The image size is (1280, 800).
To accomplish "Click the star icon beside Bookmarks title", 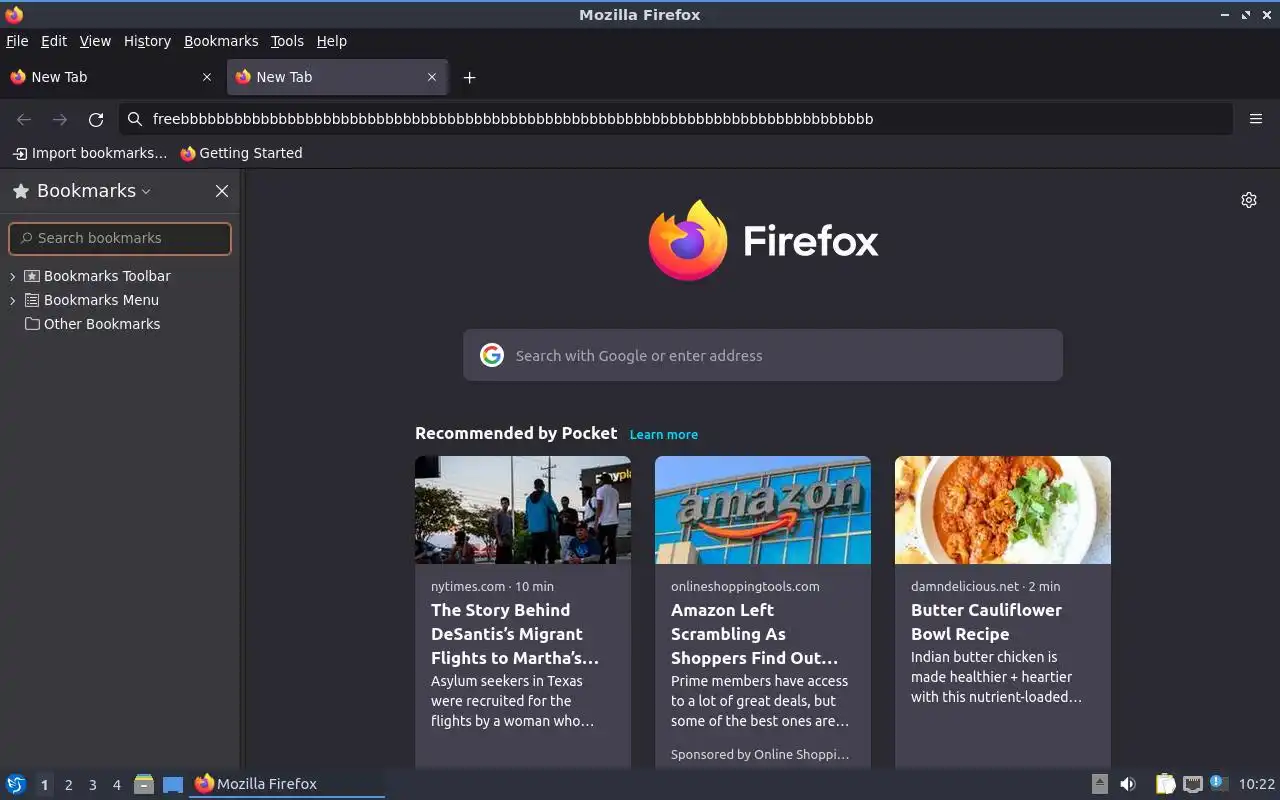I will coord(21,191).
